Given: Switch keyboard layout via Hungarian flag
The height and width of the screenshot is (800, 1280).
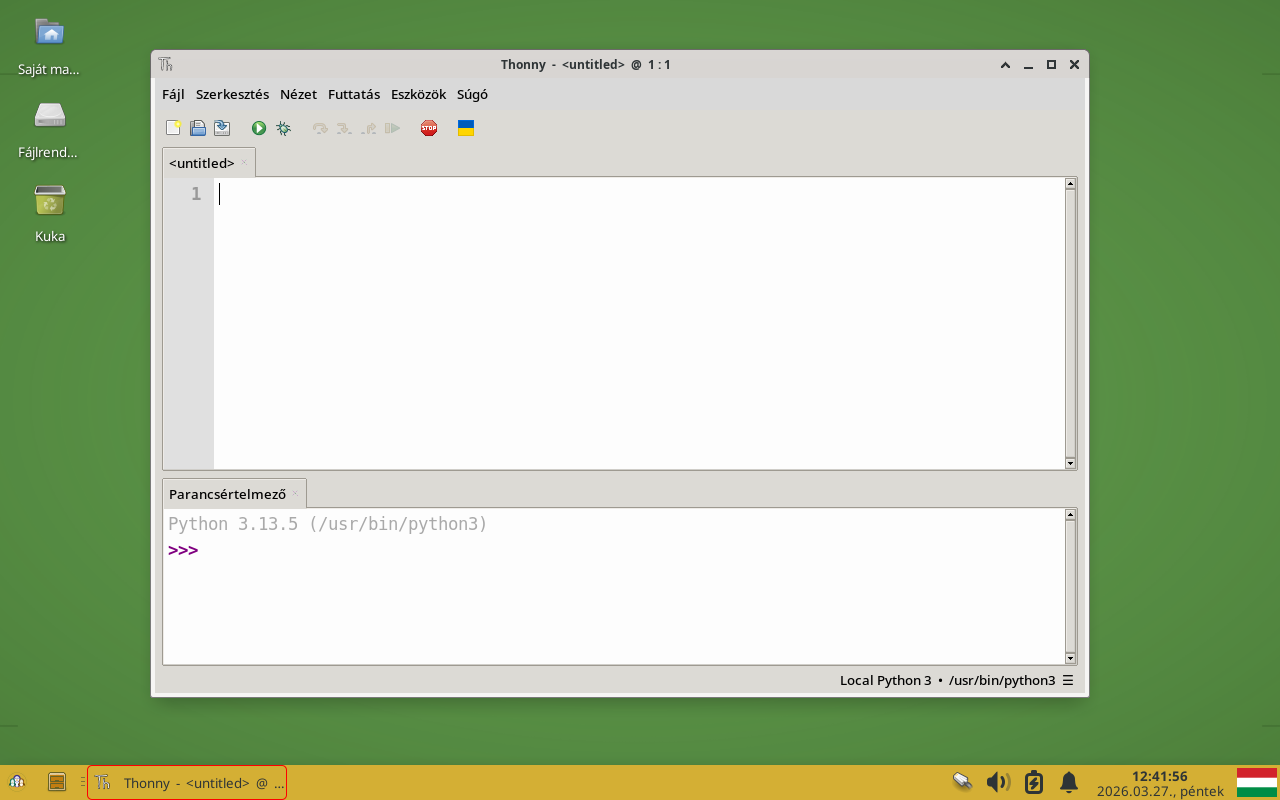Looking at the screenshot, I should pyautogui.click(x=1257, y=782).
